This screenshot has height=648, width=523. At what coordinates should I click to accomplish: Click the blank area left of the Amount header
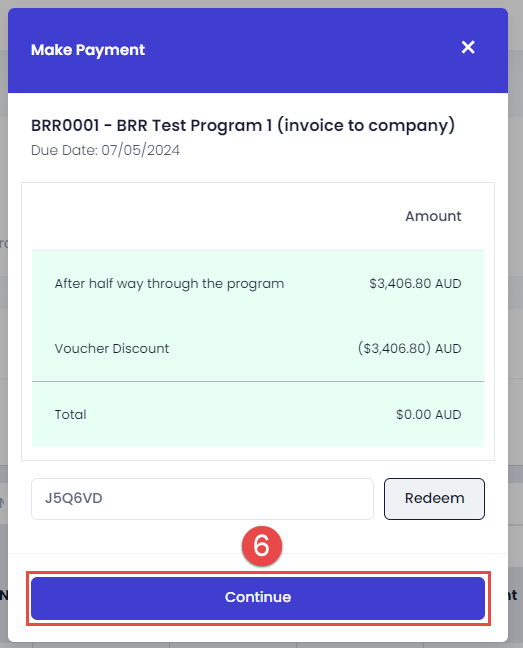coord(207,216)
